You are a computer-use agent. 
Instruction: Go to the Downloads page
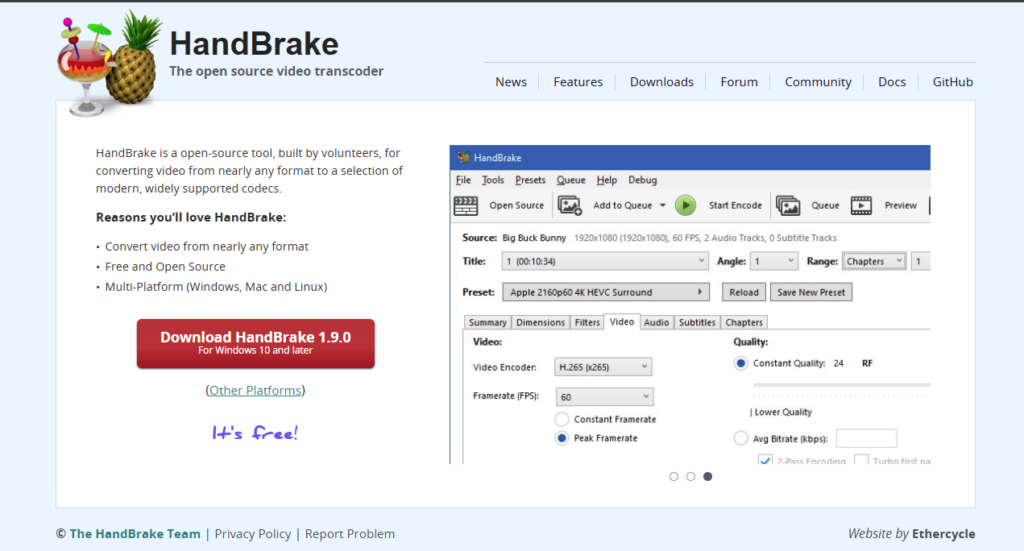click(662, 82)
